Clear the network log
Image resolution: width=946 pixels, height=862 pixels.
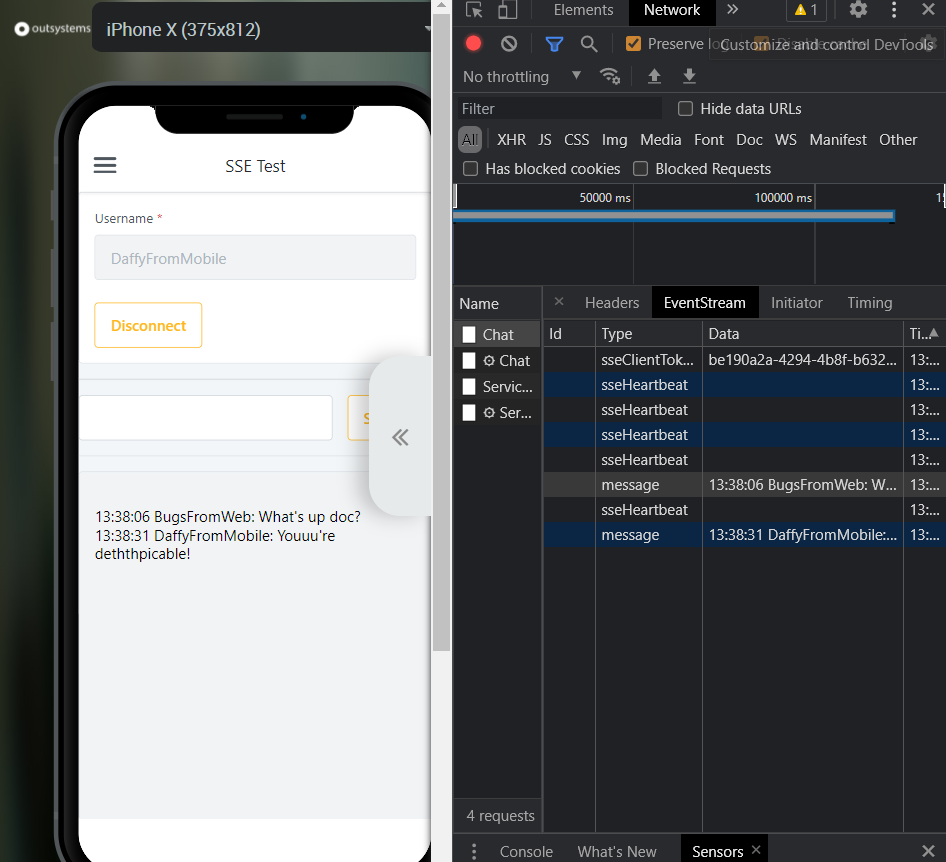(509, 44)
